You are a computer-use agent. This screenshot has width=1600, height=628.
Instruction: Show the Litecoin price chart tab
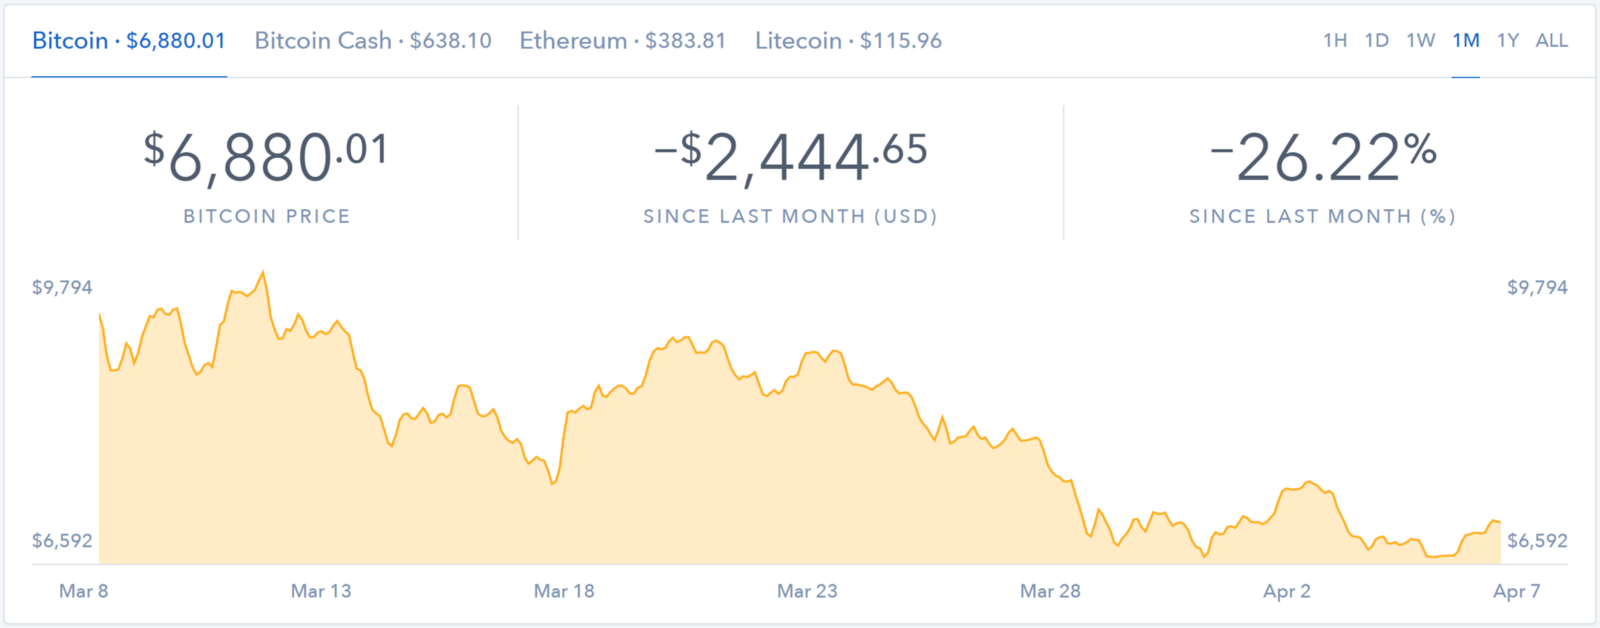(848, 41)
